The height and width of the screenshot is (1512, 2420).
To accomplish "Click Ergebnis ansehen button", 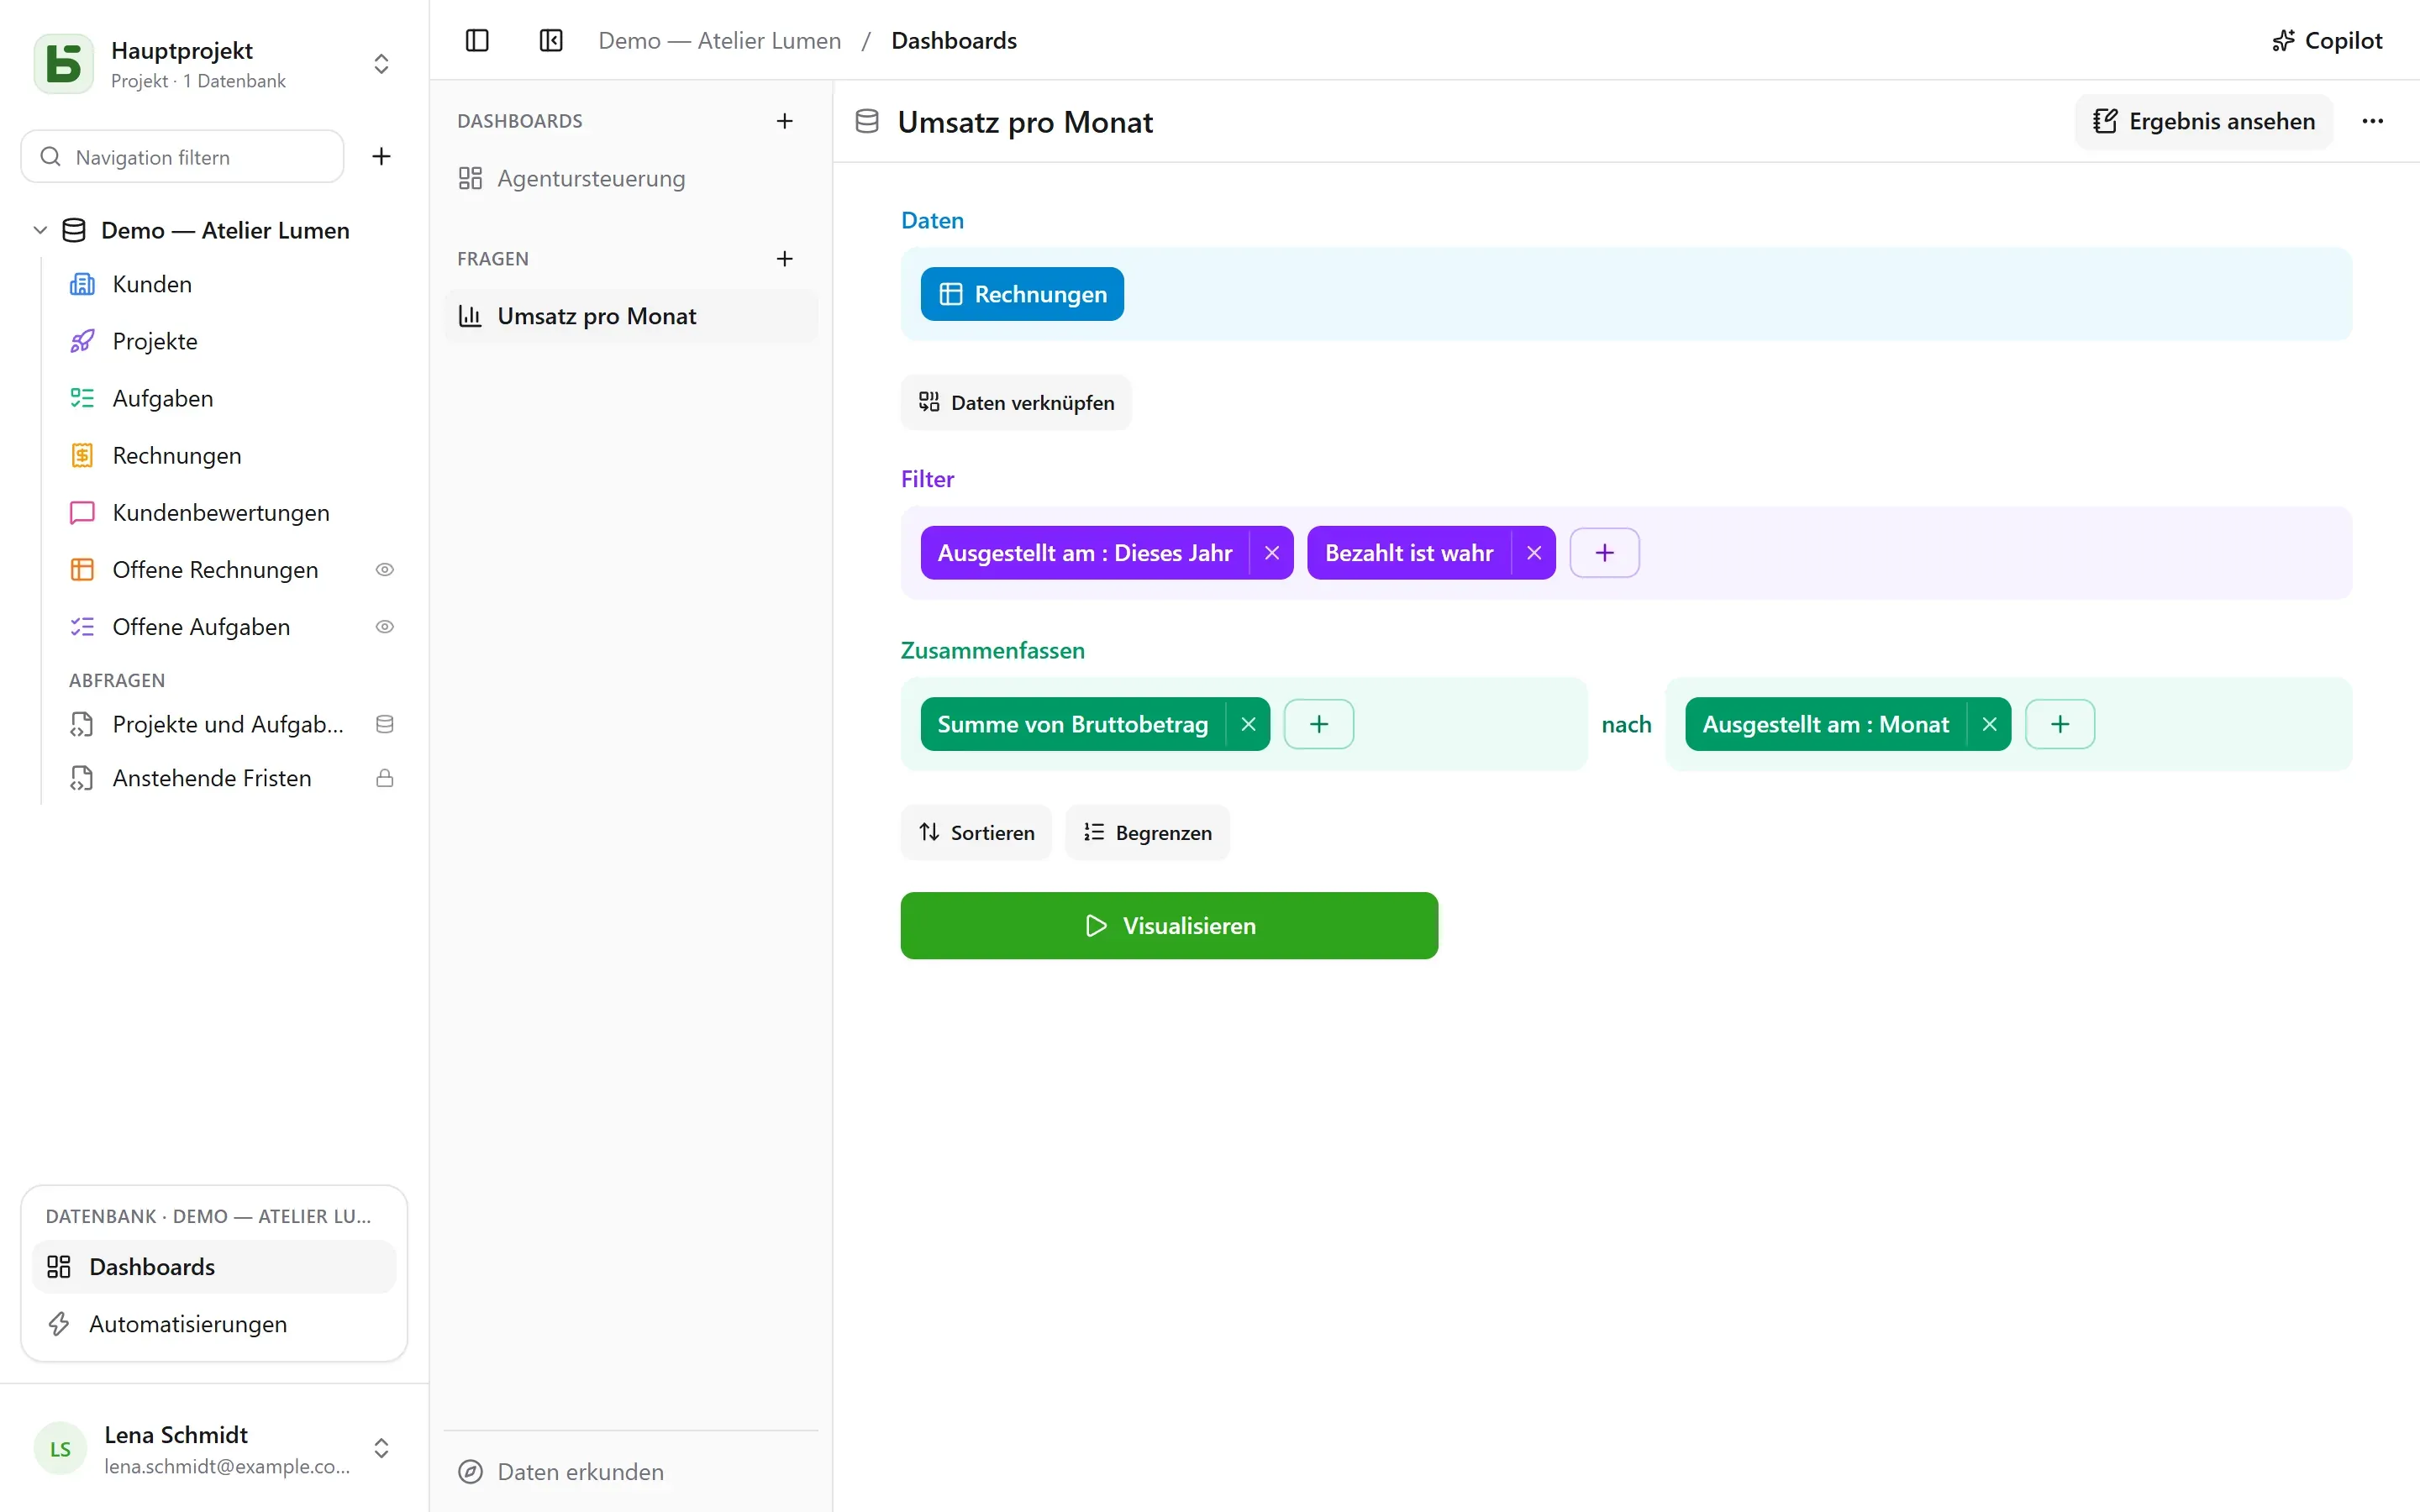I will 2204,121.
